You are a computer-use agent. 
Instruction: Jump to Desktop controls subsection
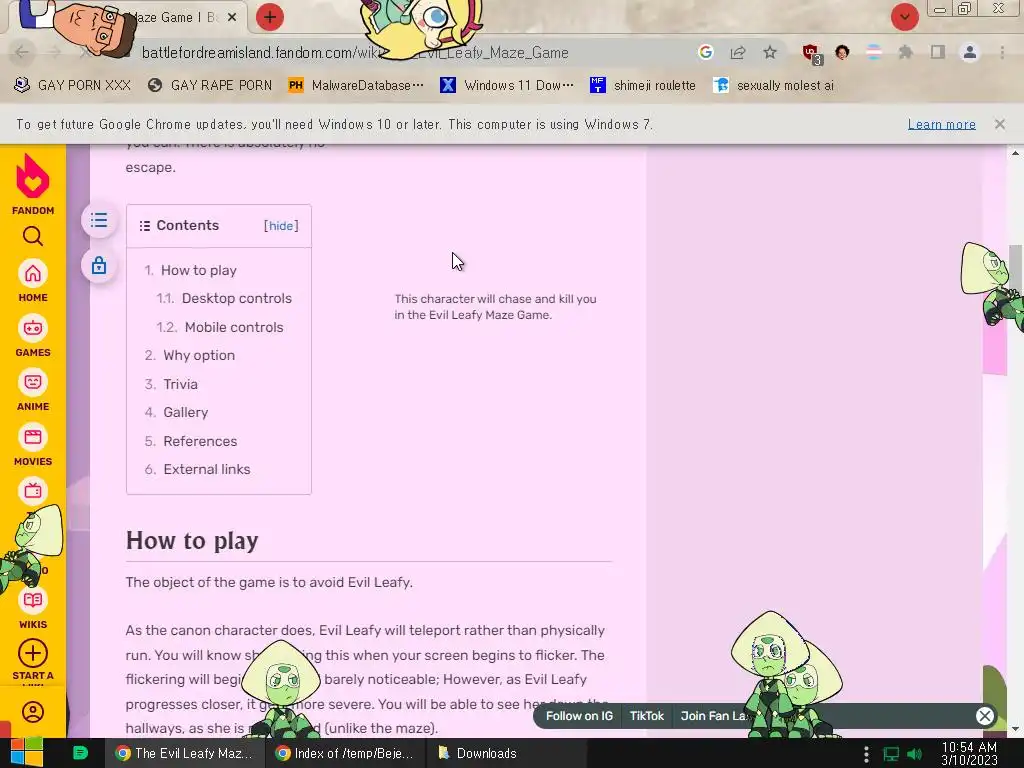click(236, 298)
